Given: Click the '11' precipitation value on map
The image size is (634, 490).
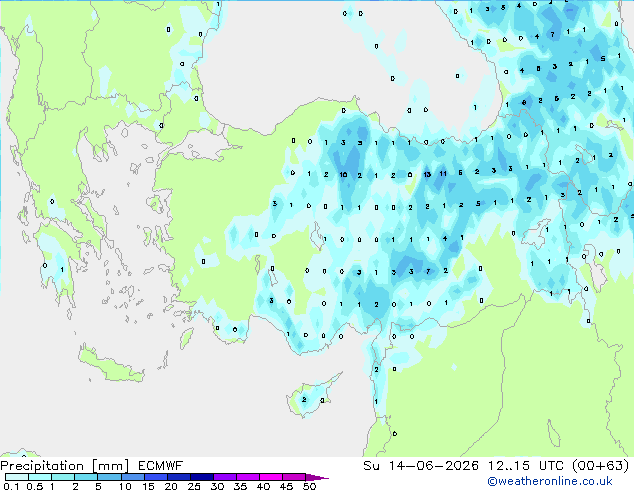Looking at the screenshot, I should (x=443, y=173).
